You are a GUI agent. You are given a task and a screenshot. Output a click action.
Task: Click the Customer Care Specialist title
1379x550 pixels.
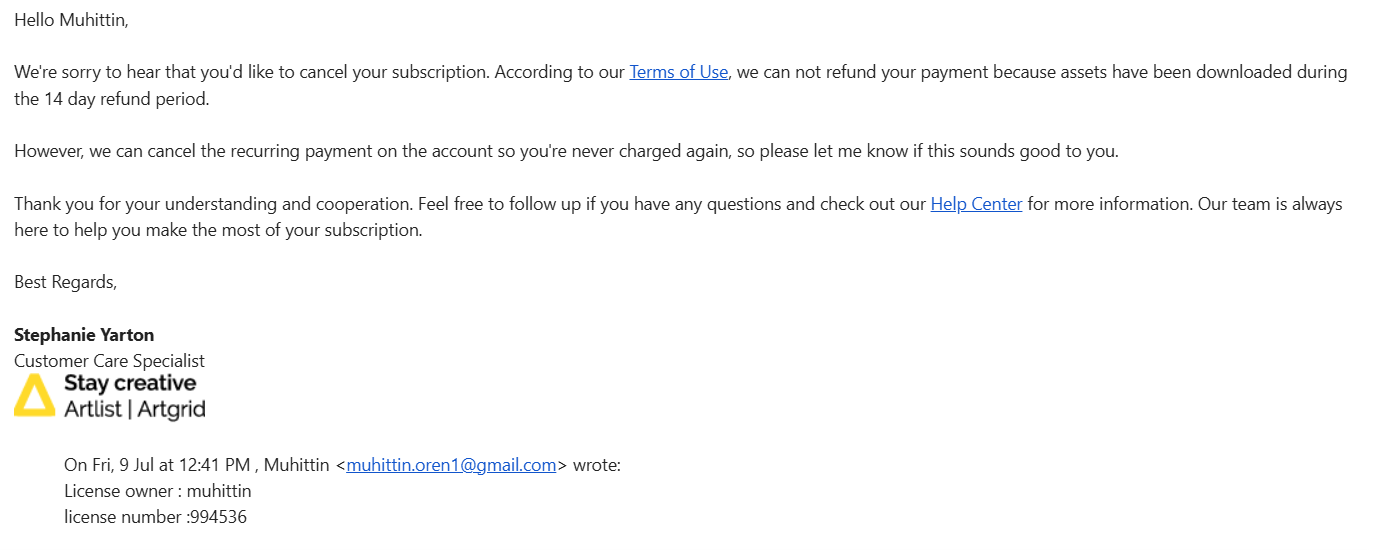[x=109, y=361]
